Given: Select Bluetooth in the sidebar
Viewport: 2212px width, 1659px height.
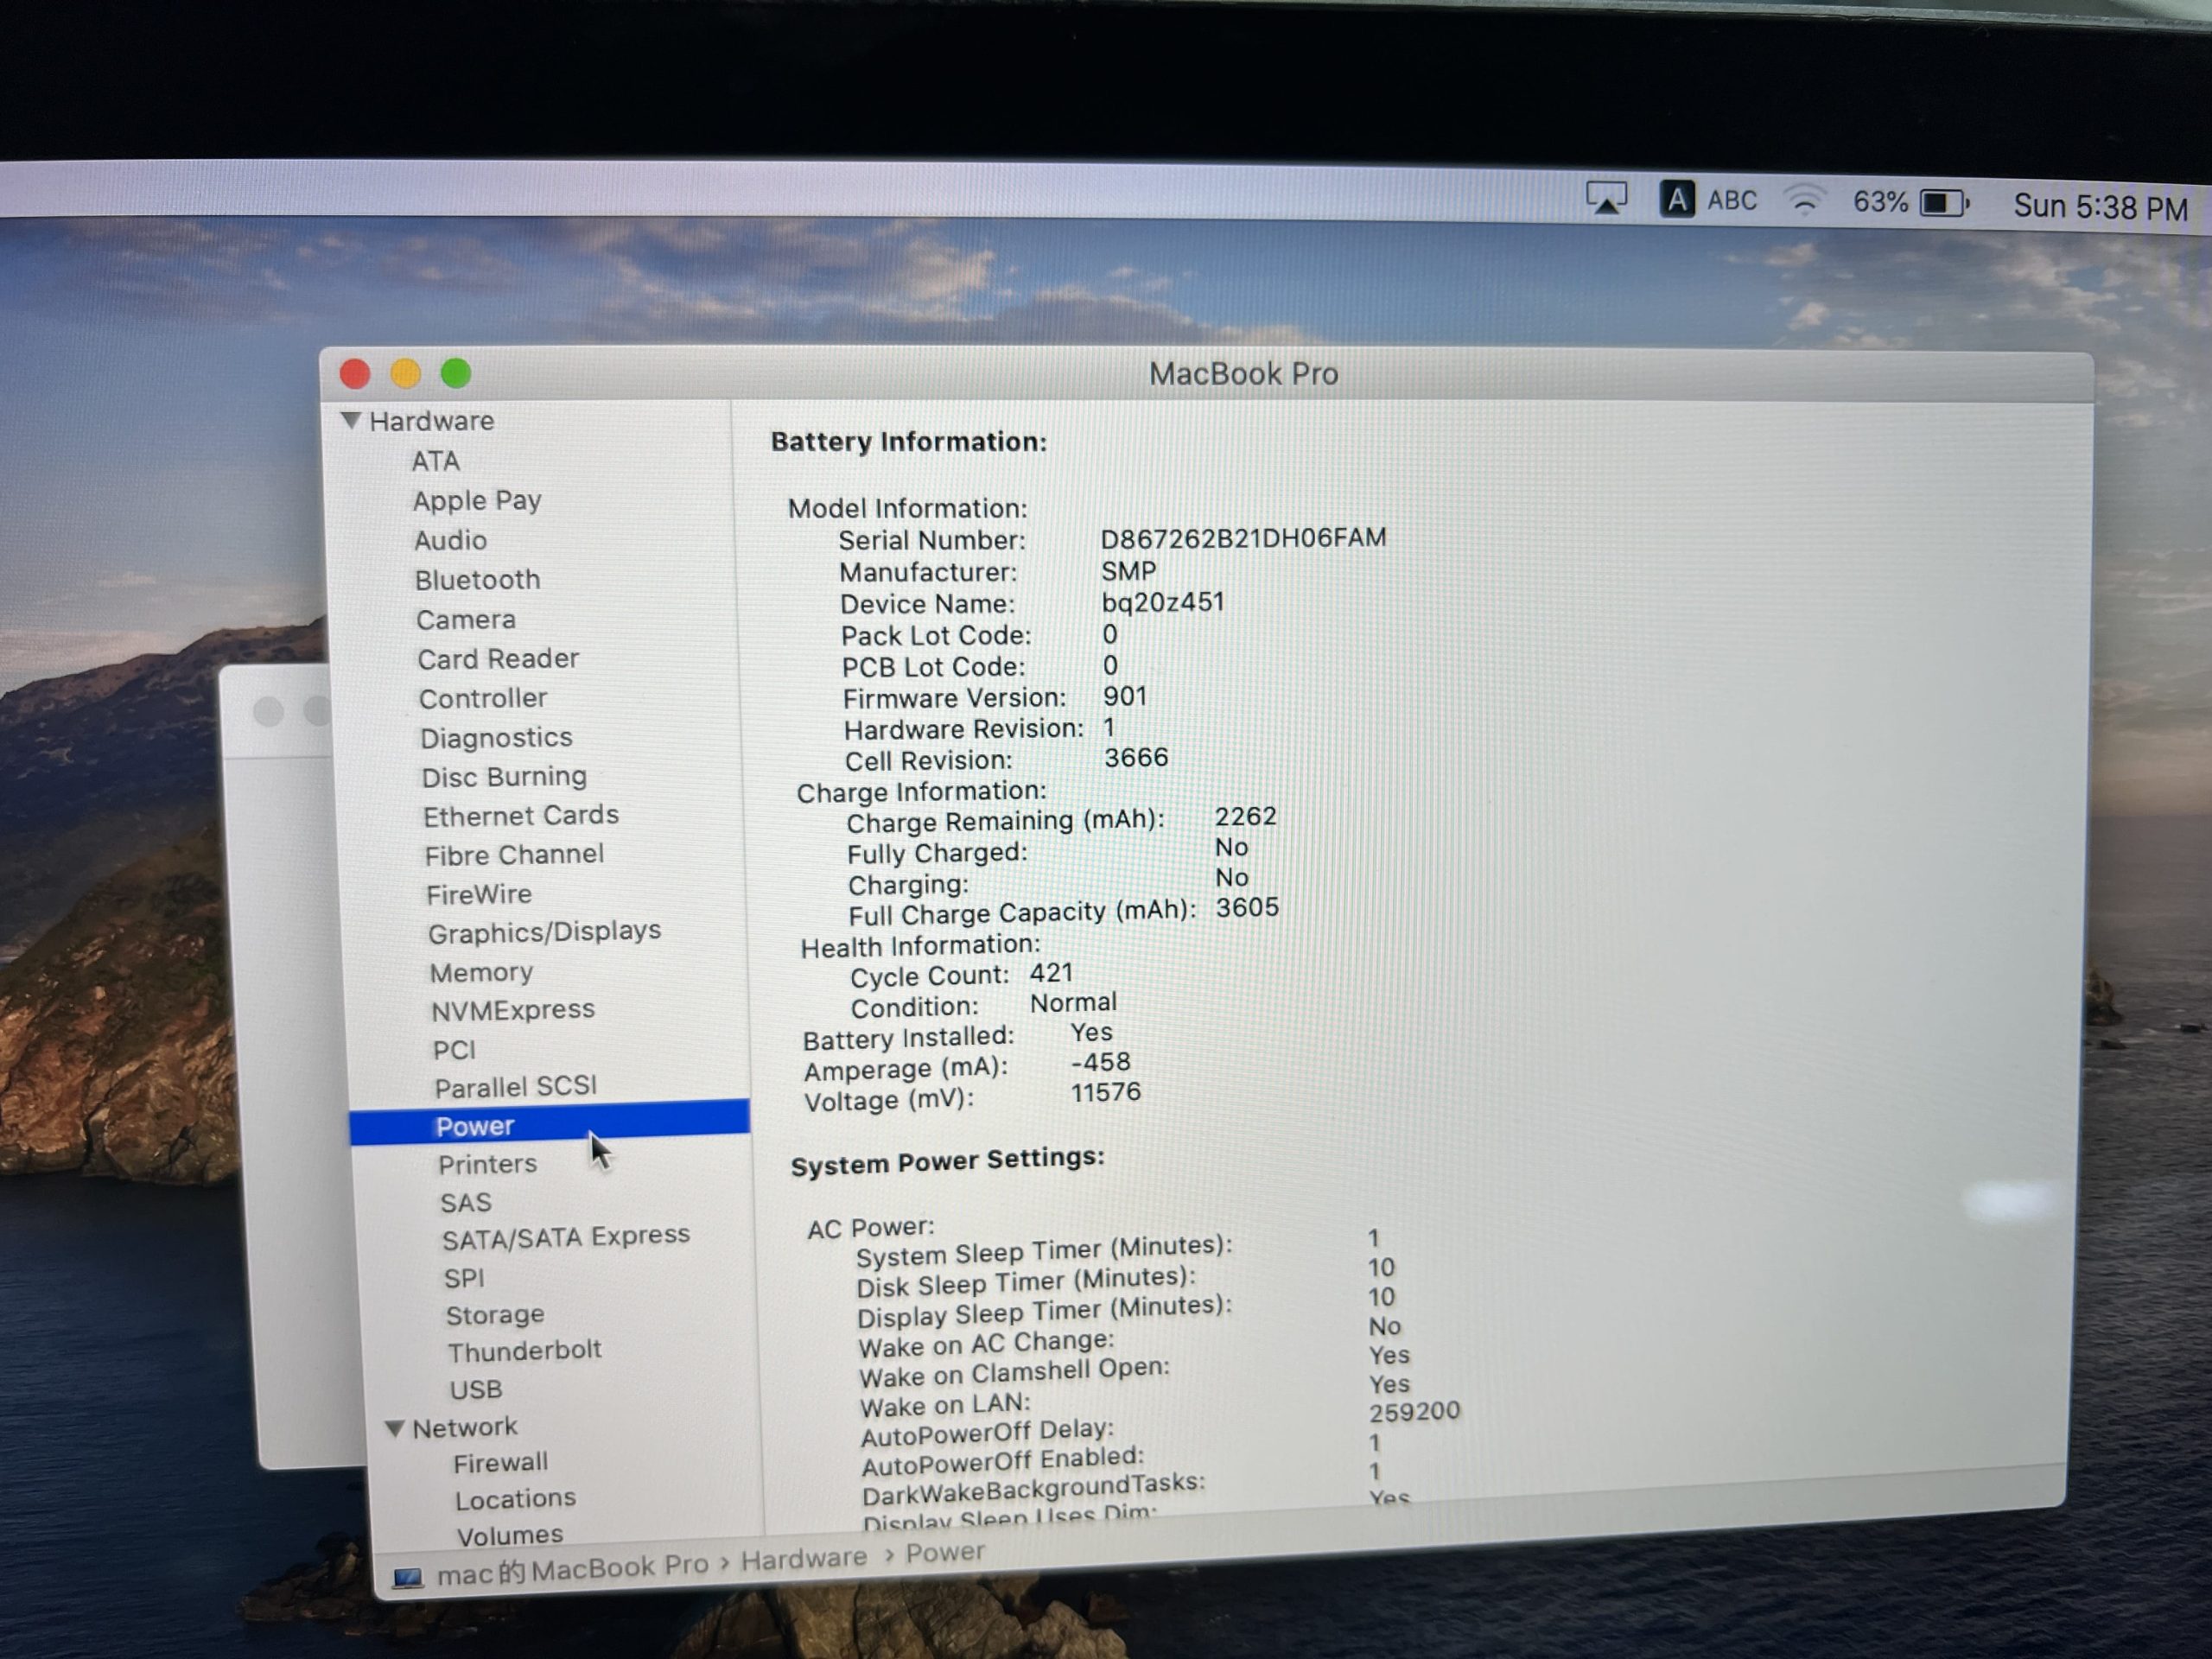Looking at the screenshot, I should tap(478, 580).
